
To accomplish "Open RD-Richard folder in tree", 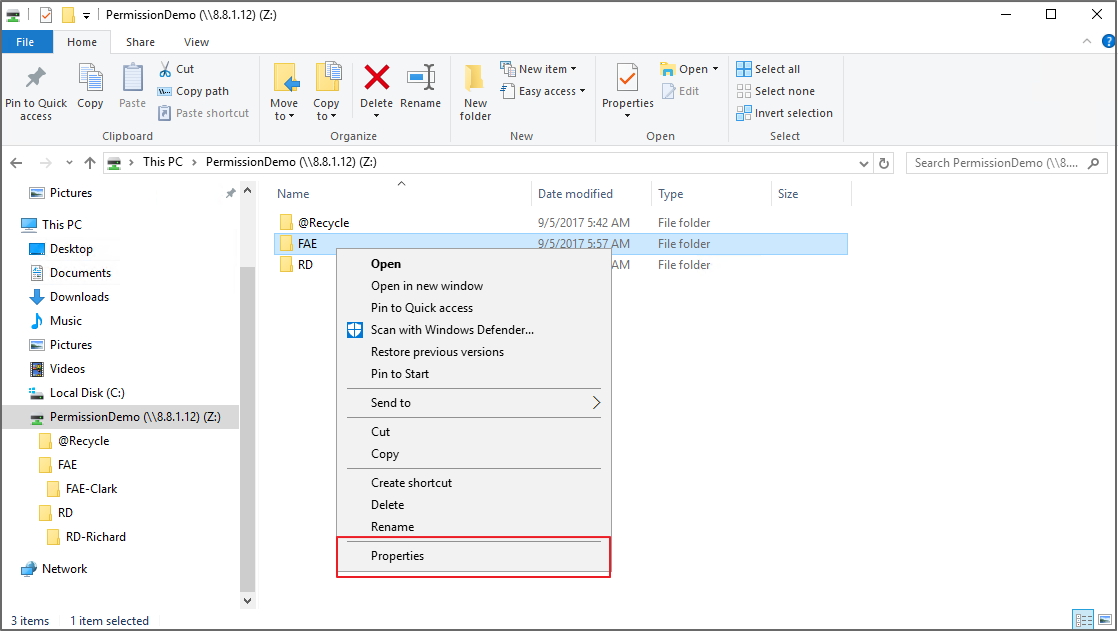I will (96, 537).
